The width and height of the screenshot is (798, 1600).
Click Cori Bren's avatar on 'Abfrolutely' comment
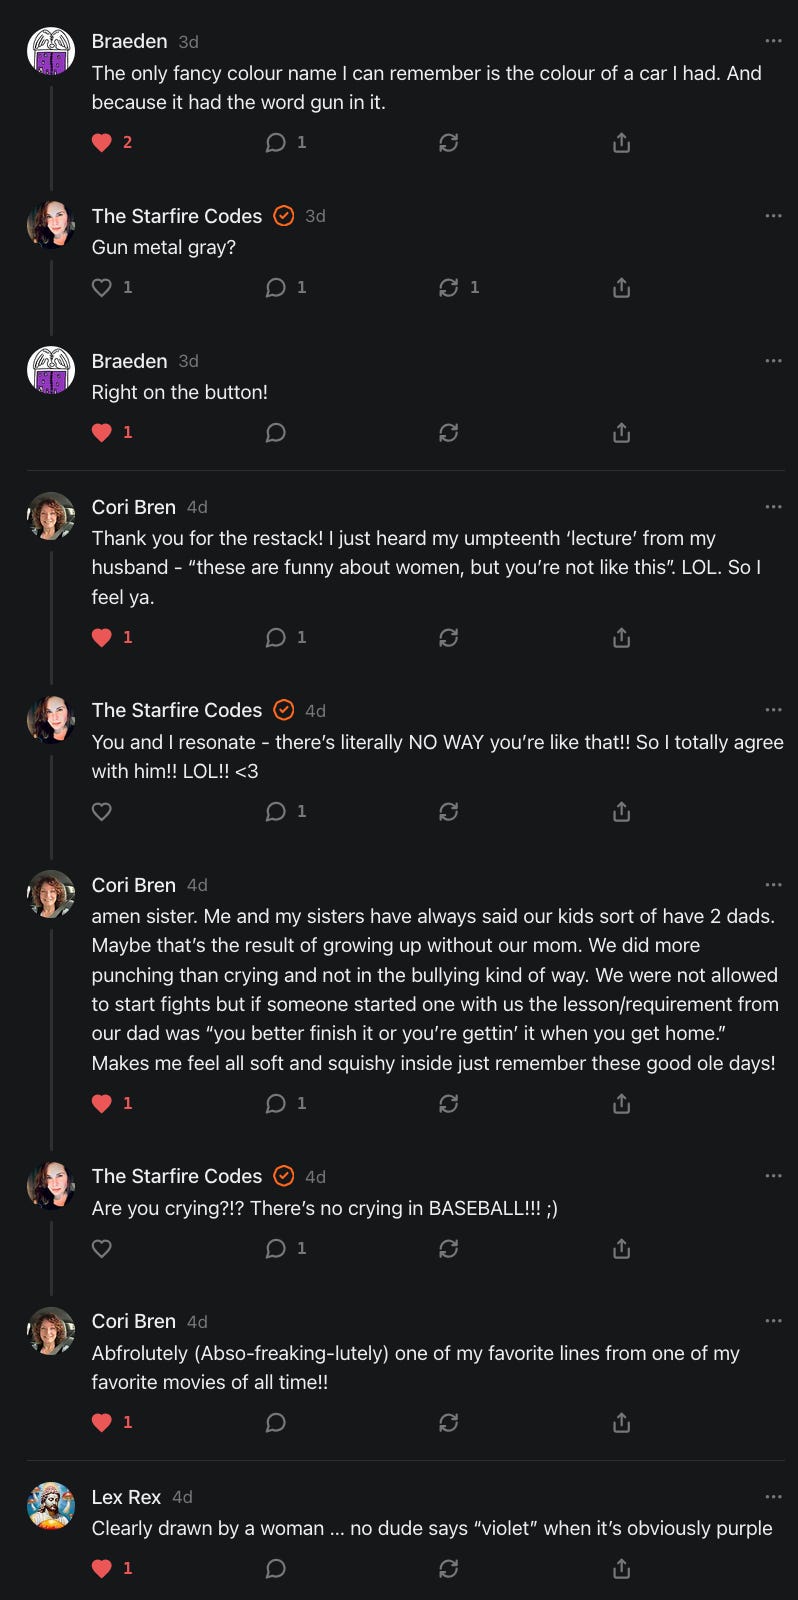(51, 1331)
